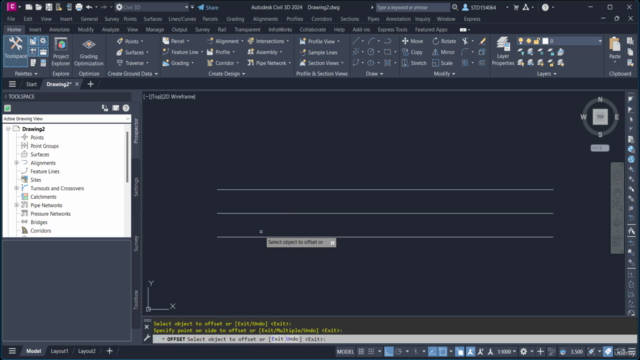The height and width of the screenshot is (360, 640).
Task: Launch Project Explorer from the ribbon
Action: click(61, 52)
